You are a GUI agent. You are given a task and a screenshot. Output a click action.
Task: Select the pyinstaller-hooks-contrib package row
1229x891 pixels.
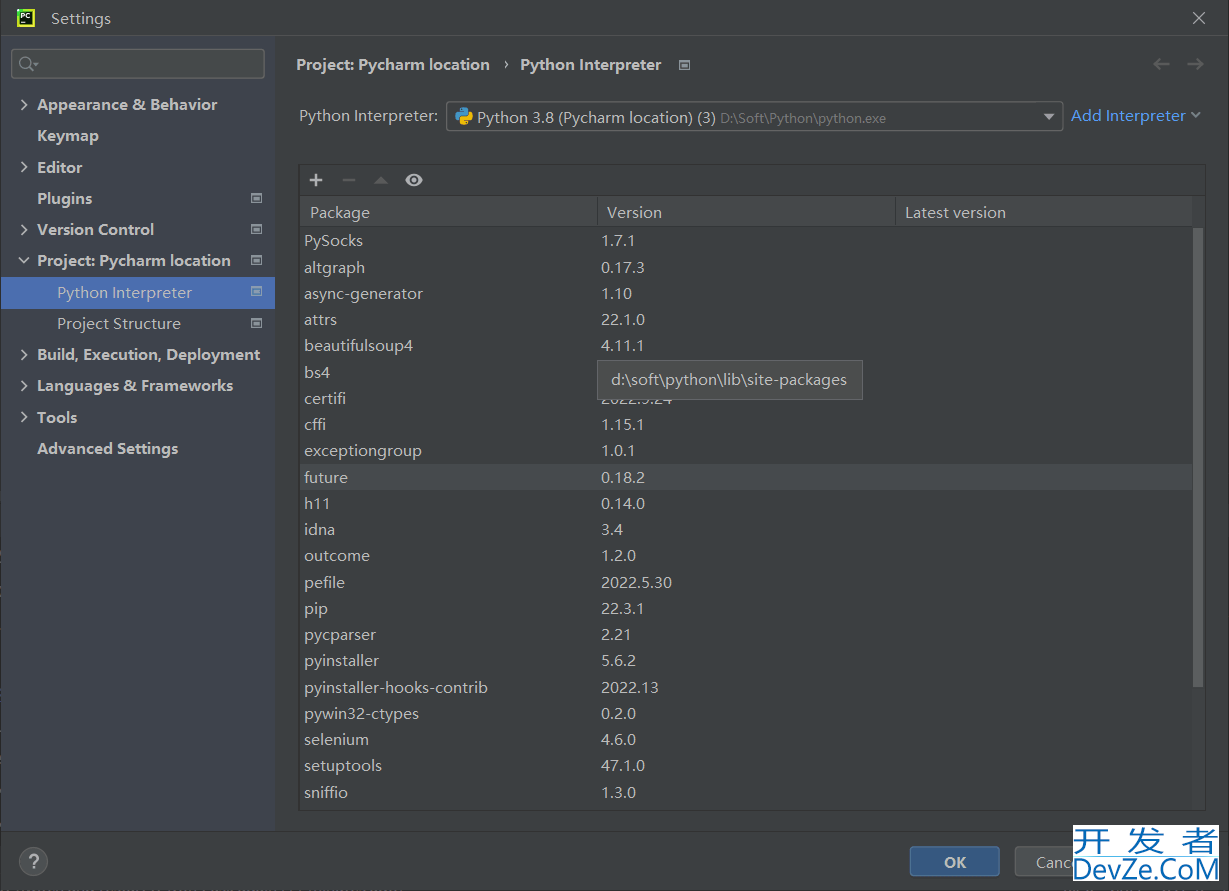point(746,687)
